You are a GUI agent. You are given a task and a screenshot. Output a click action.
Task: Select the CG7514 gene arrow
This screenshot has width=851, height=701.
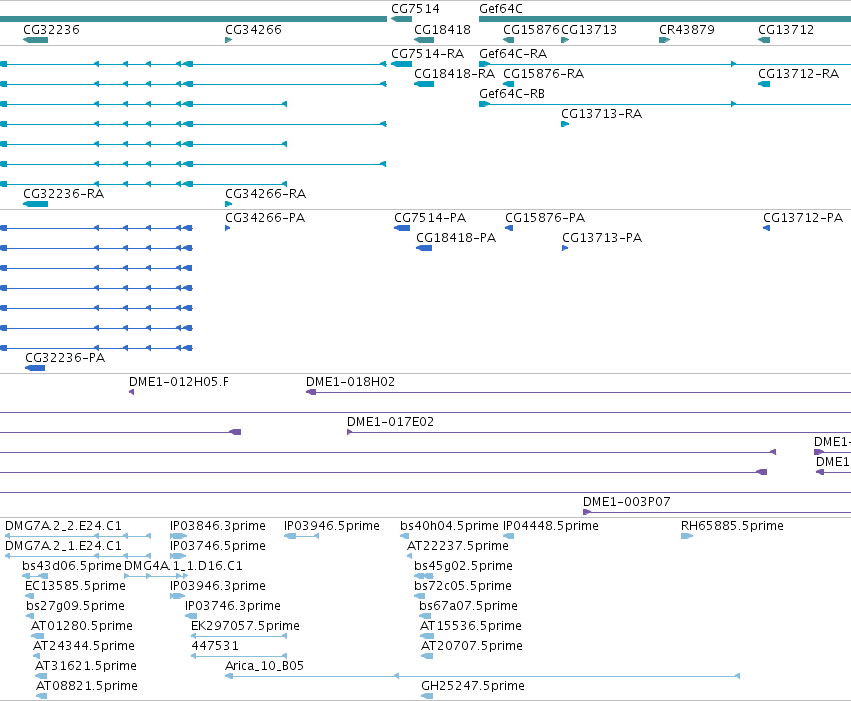(402, 20)
